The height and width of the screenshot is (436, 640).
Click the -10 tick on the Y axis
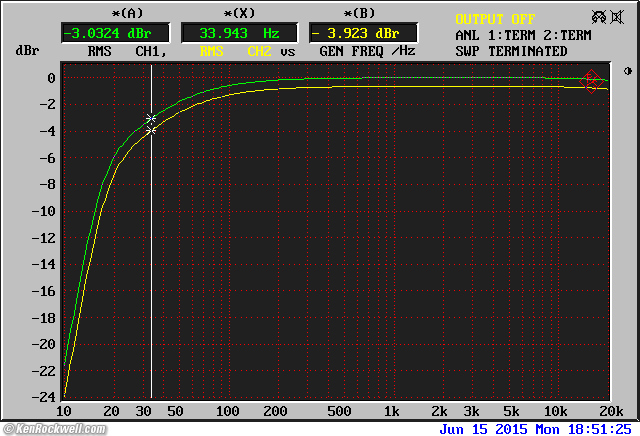coord(43,211)
